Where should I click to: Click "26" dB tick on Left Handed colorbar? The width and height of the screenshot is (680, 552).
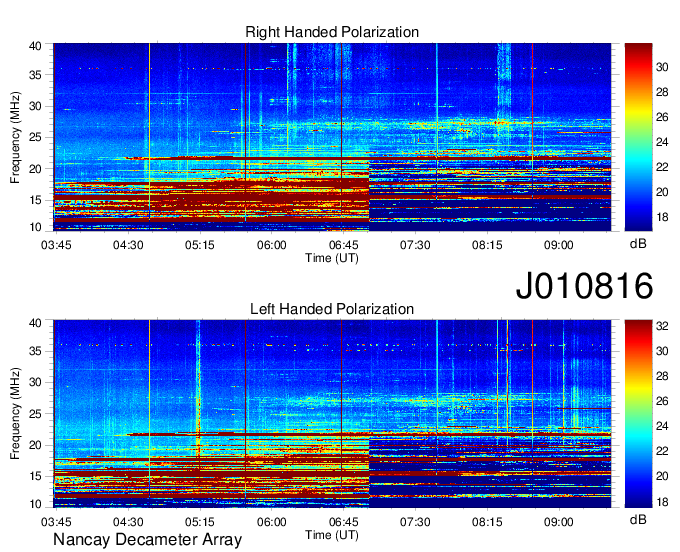[662, 402]
